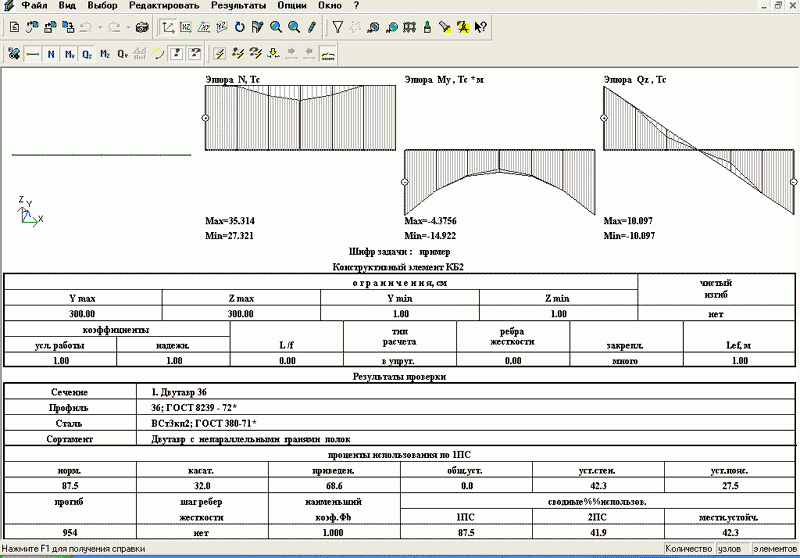
Task: Click the Y max value 300.00 cell
Action: click(x=82, y=313)
